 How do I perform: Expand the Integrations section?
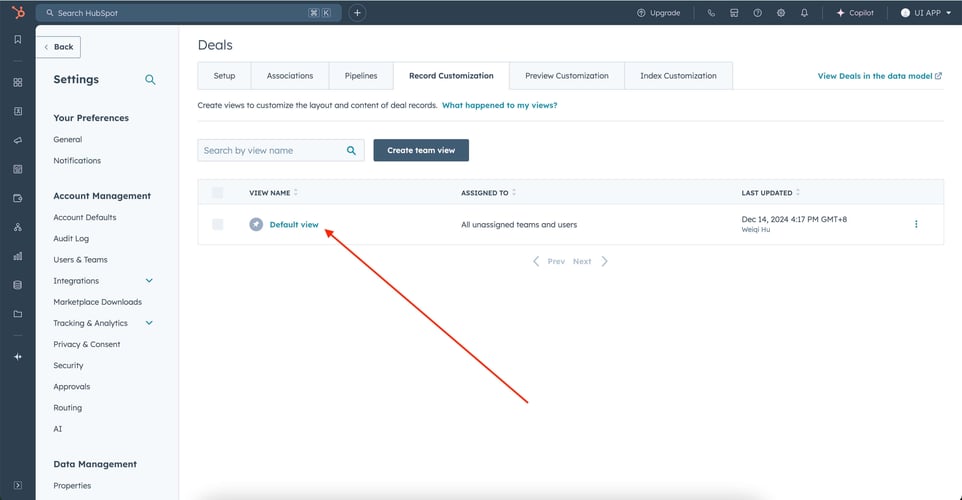pos(149,280)
